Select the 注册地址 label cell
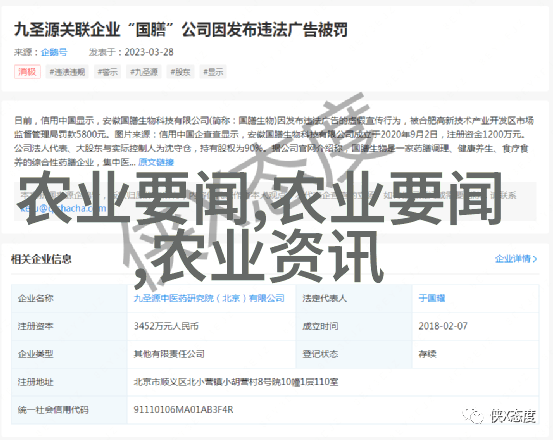This screenshot has height=440, width=553. click(69, 382)
